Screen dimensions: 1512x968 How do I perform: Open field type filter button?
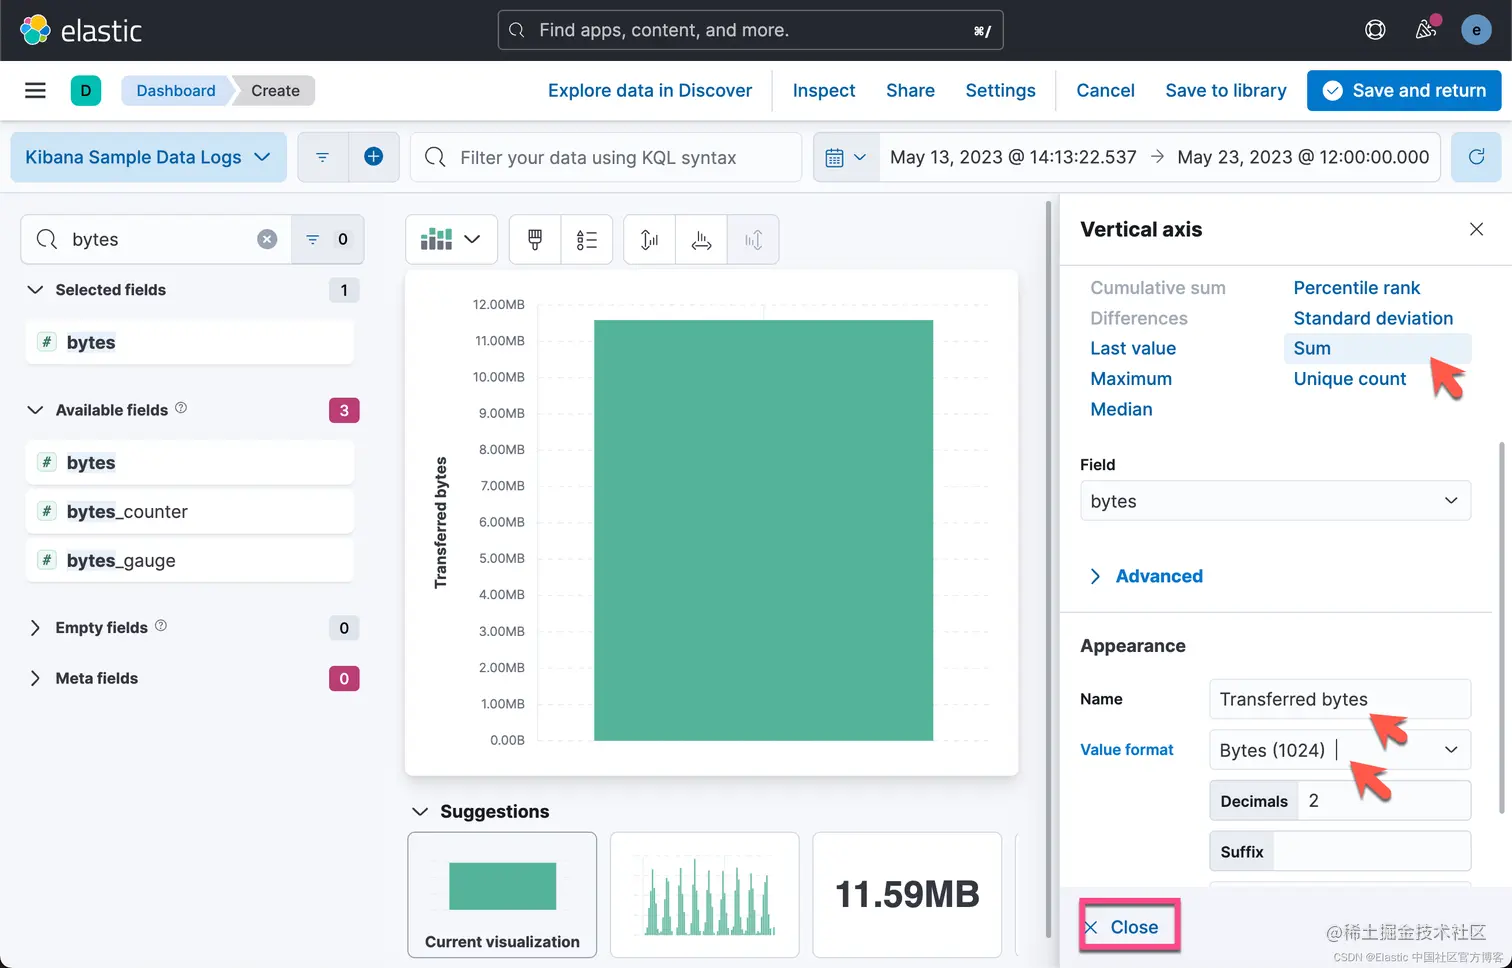[x=327, y=239]
